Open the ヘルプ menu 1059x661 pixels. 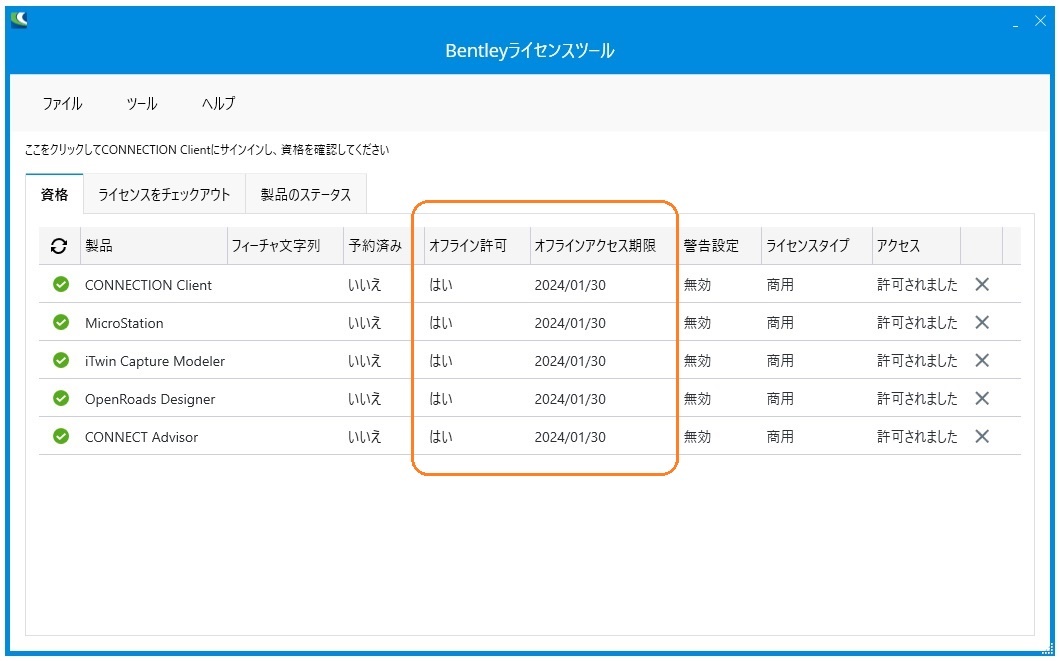218,103
